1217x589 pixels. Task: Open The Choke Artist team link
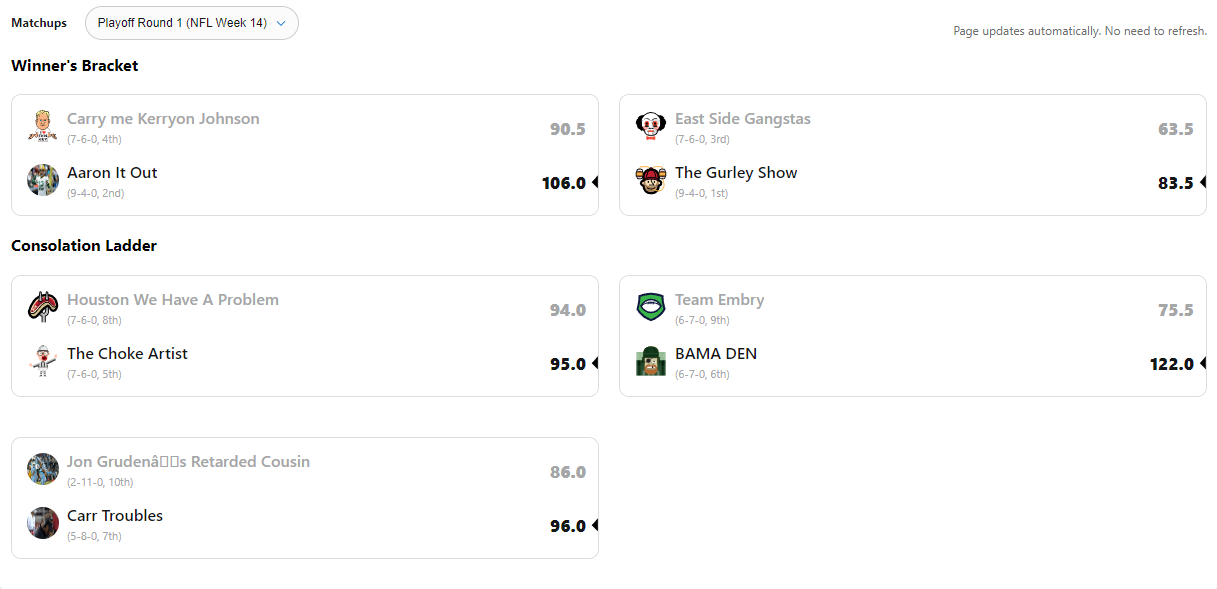pos(127,354)
